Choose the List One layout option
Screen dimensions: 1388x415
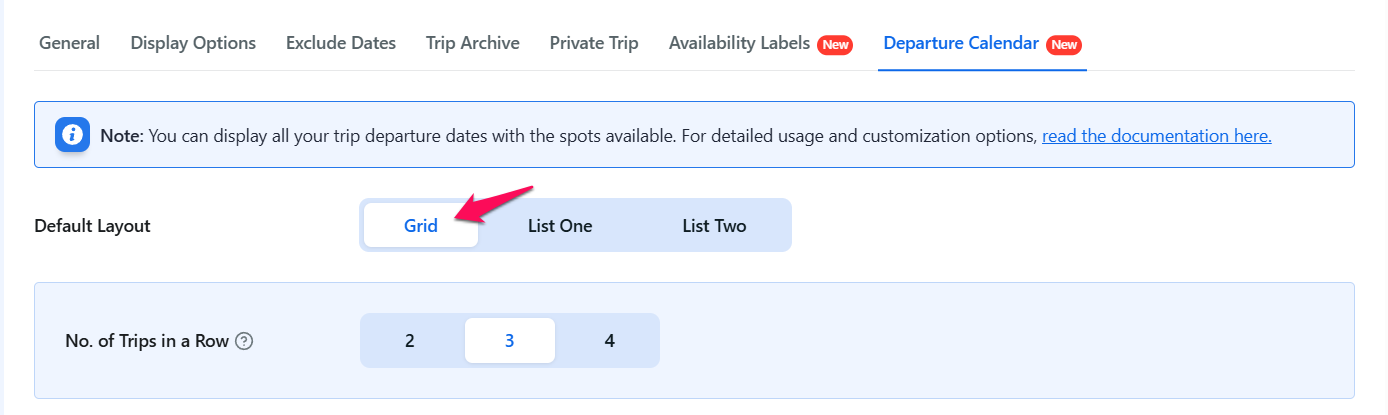560,226
